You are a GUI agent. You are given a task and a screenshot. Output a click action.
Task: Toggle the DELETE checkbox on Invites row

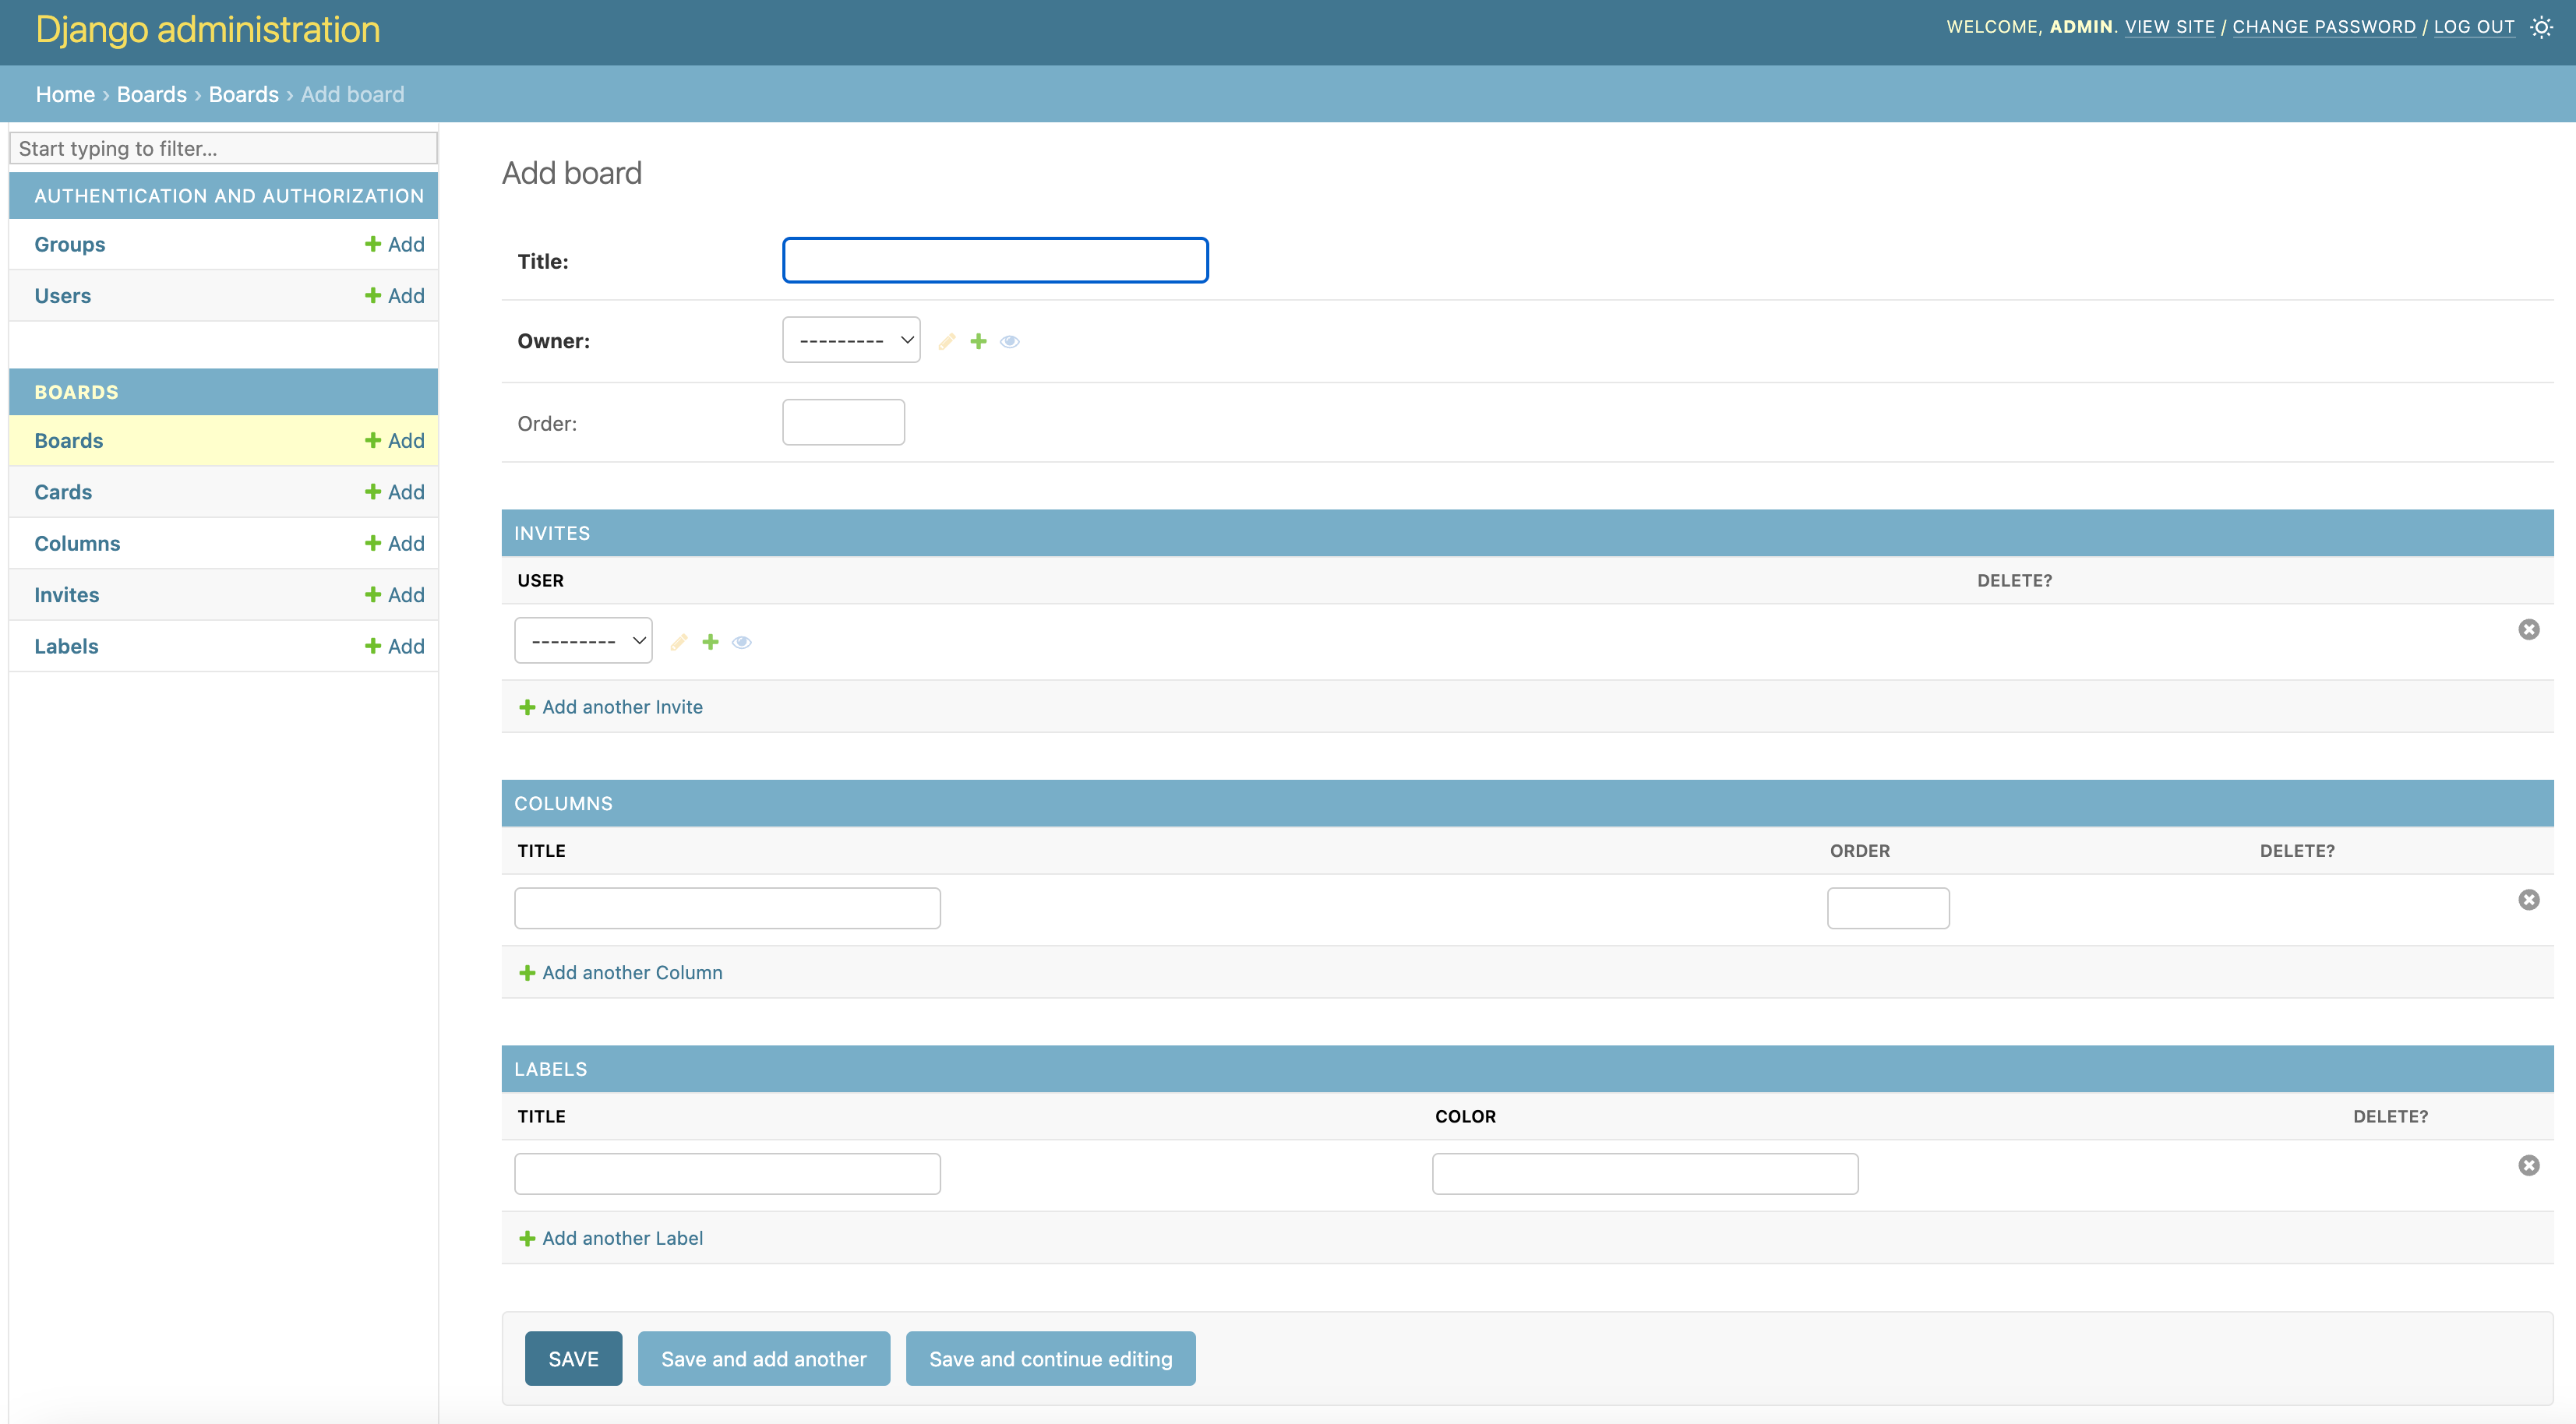[x=2528, y=629]
